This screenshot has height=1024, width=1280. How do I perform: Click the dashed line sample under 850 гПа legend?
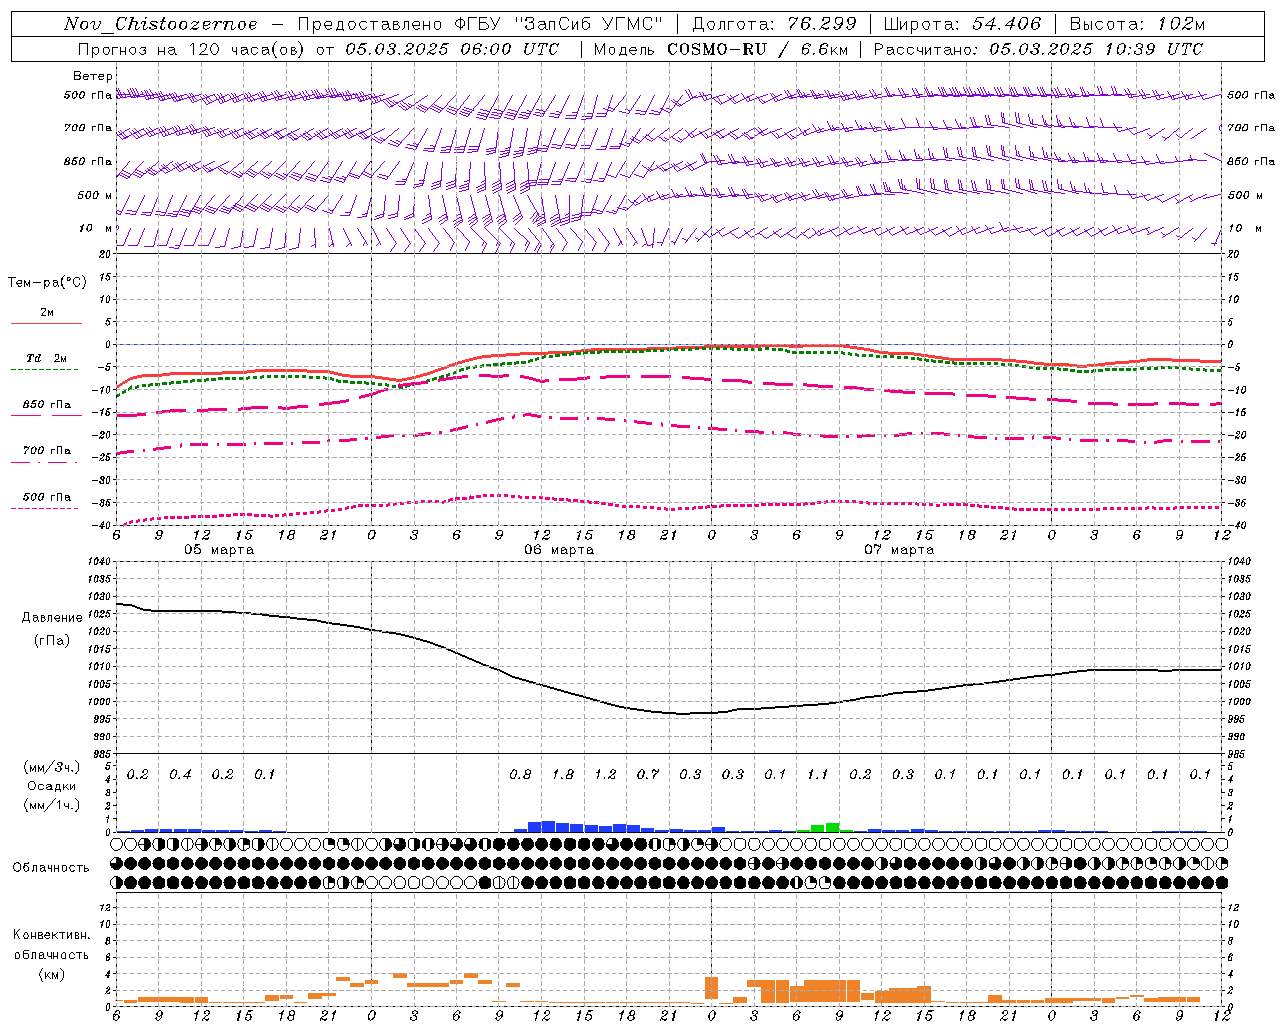46,416
